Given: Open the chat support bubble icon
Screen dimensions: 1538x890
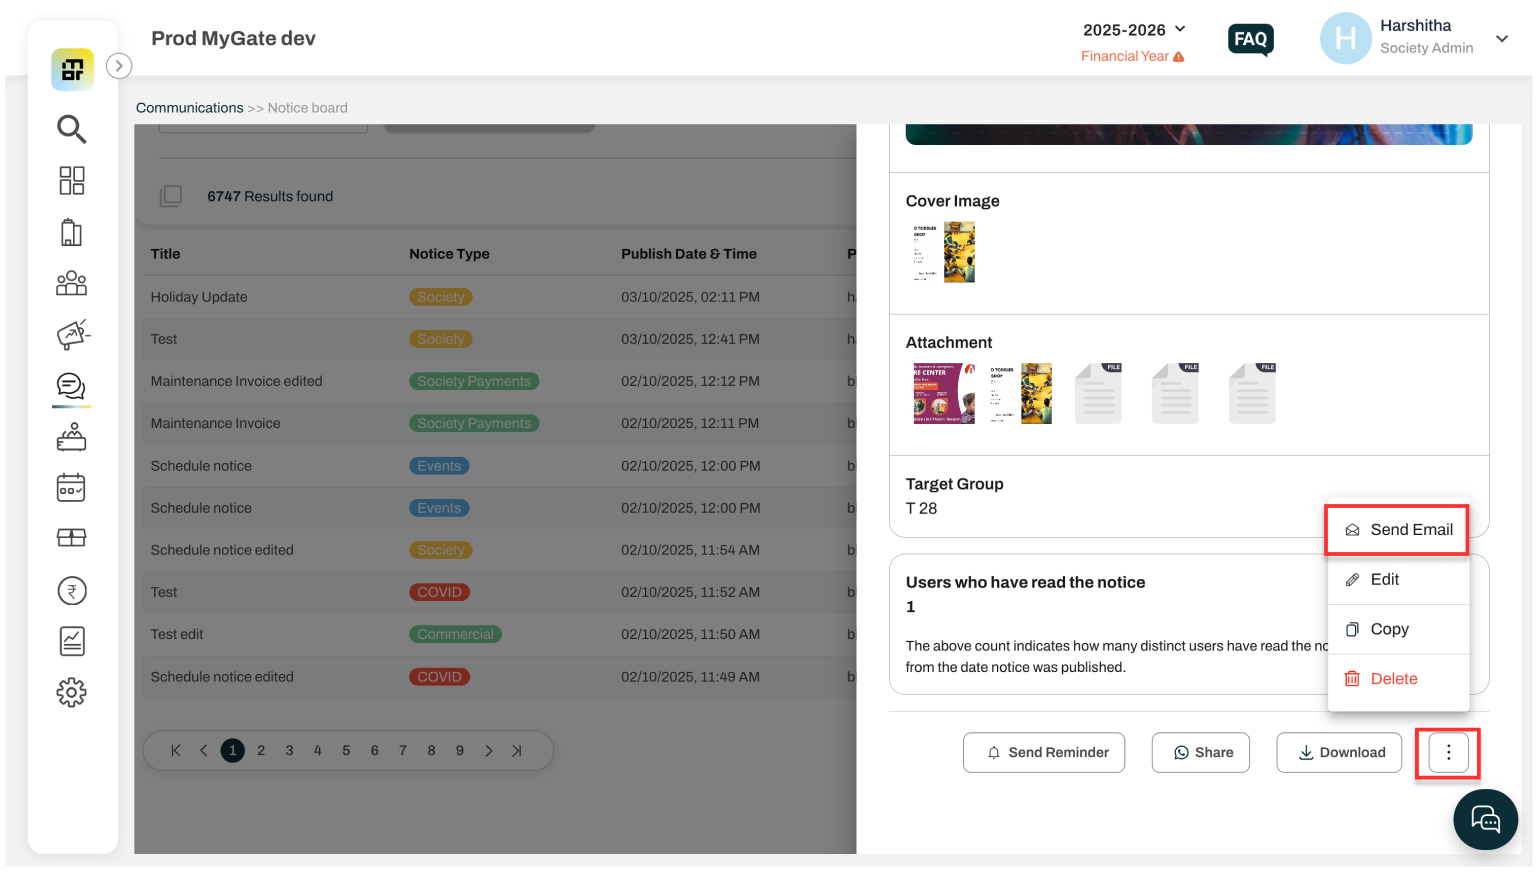Looking at the screenshot, I should (x=1485, y=820).
